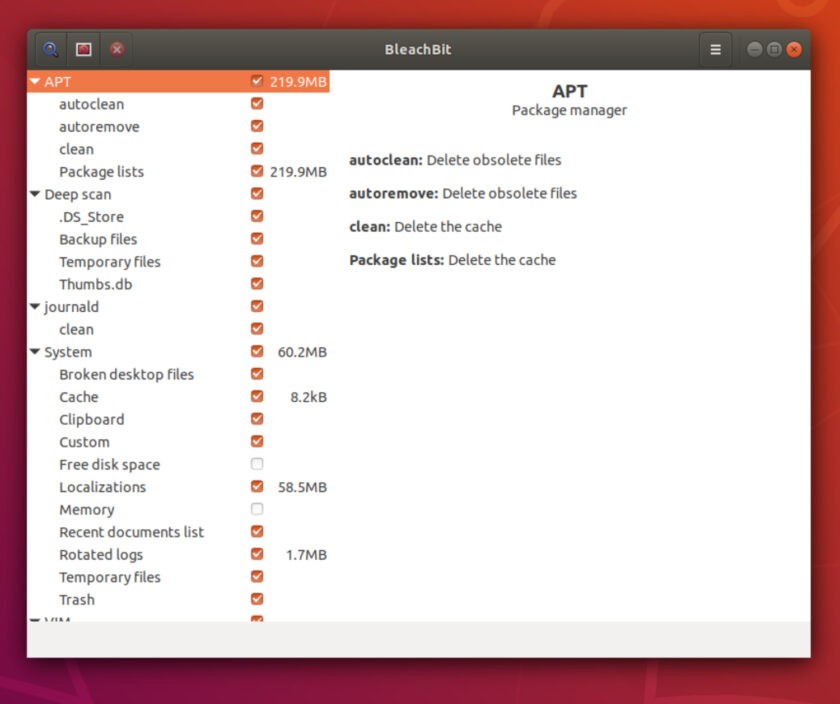Enable the Free disk space checkbox
Viewport: 840px width, 704px height.
point(257,463)
